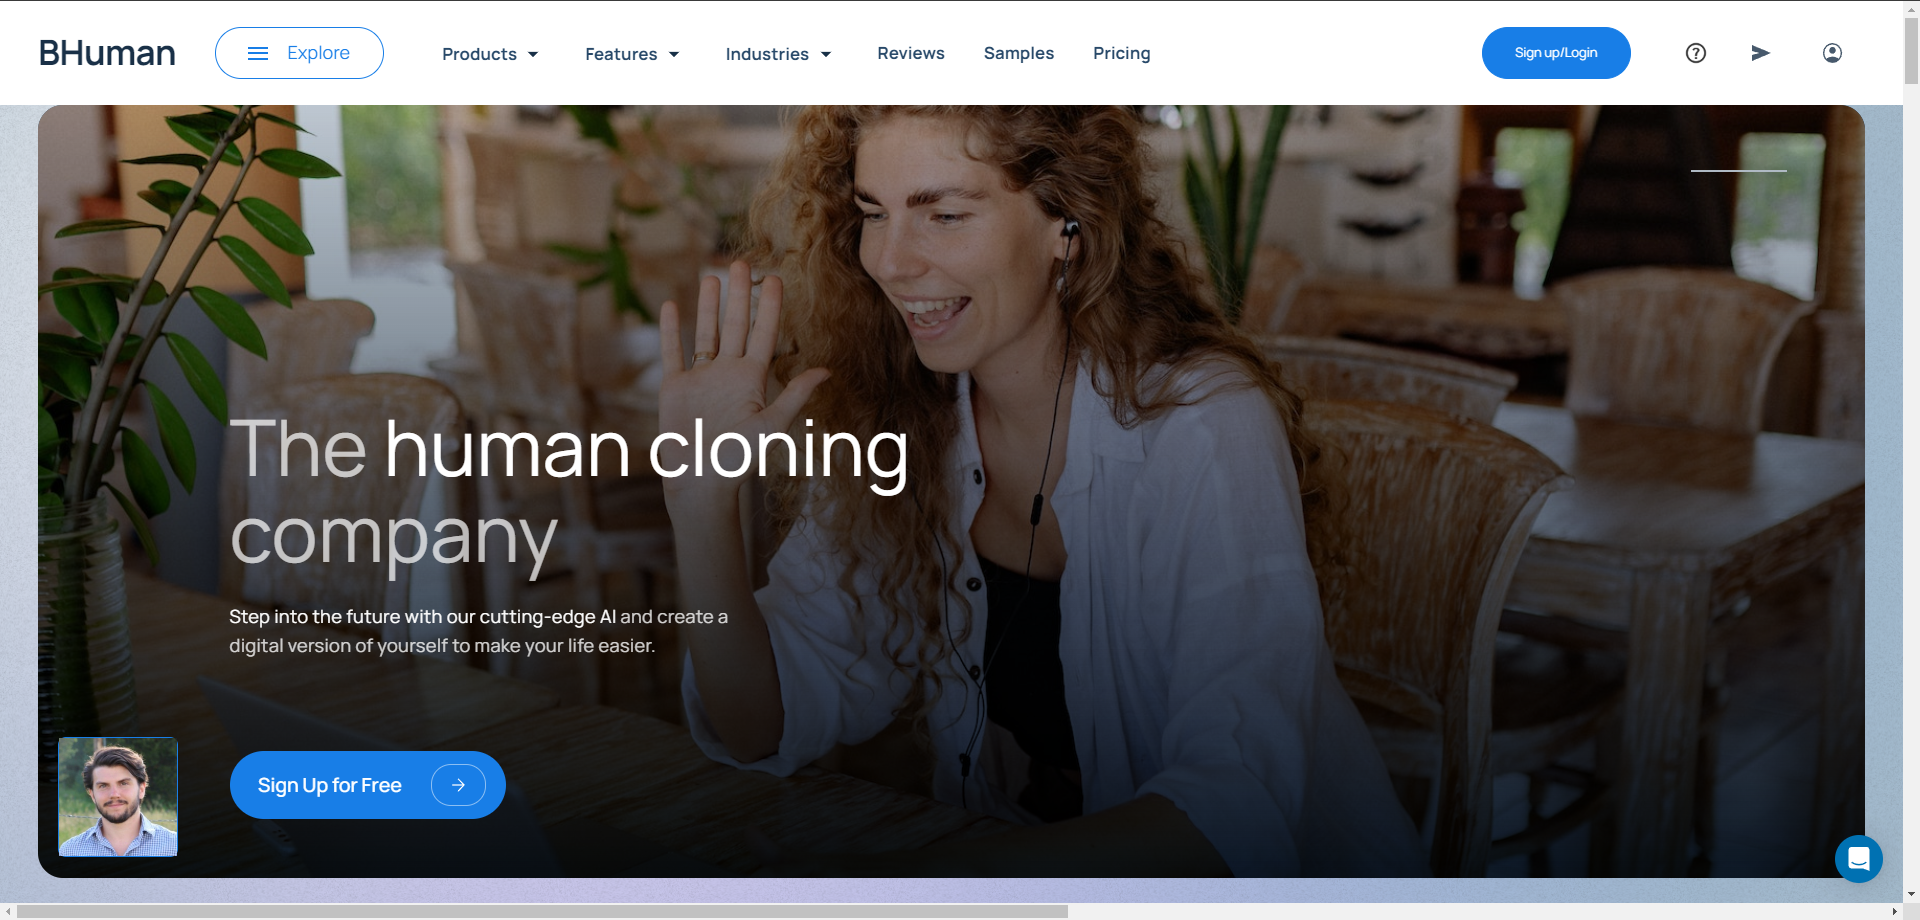1920x920 pixels.
Task: Click the paper plane send icon
Action: (1760, 53)
